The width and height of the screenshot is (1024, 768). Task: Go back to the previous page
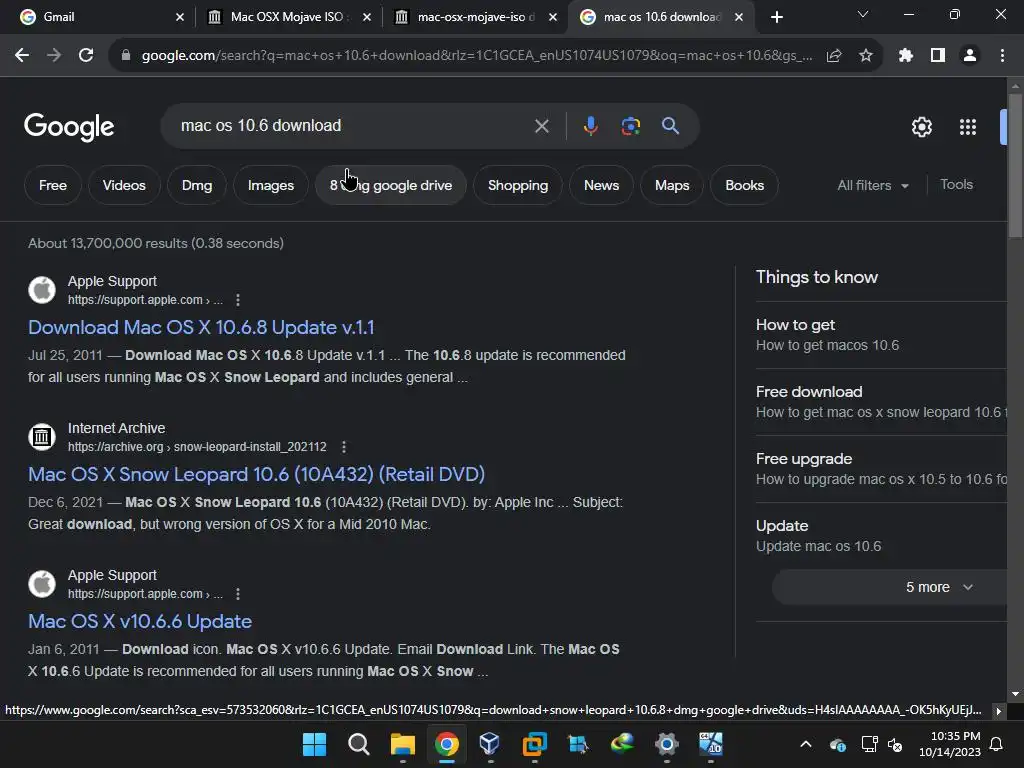click(22, 56)
